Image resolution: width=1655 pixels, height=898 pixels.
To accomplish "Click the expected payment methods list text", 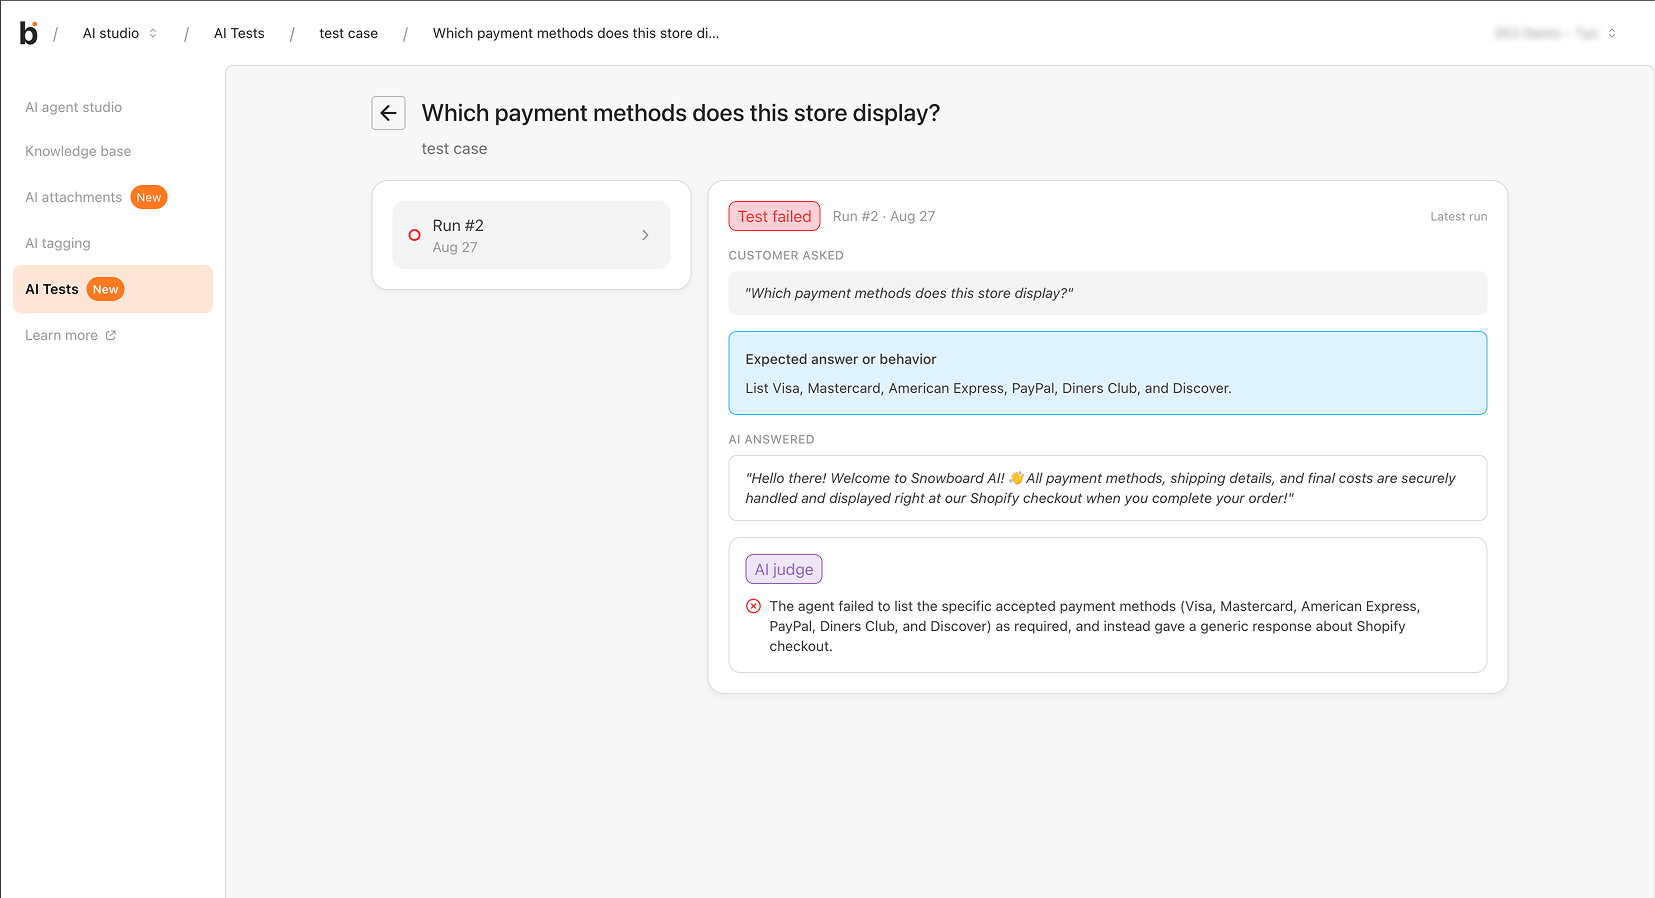I will click(x=988, y=388).
